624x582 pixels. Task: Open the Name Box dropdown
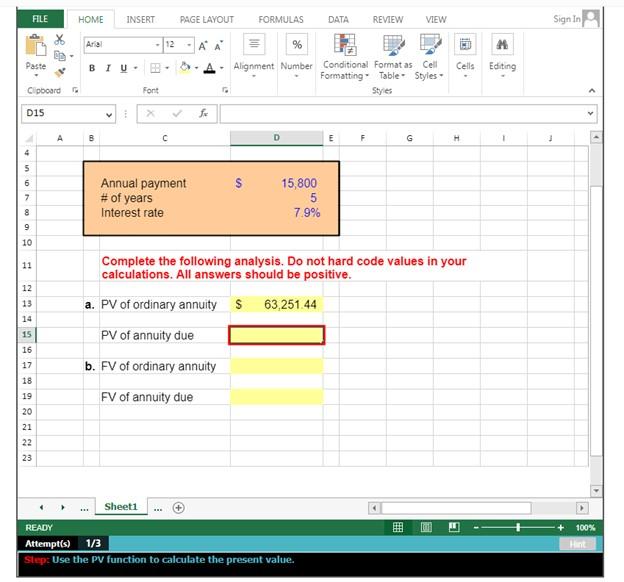click(109, 115)
